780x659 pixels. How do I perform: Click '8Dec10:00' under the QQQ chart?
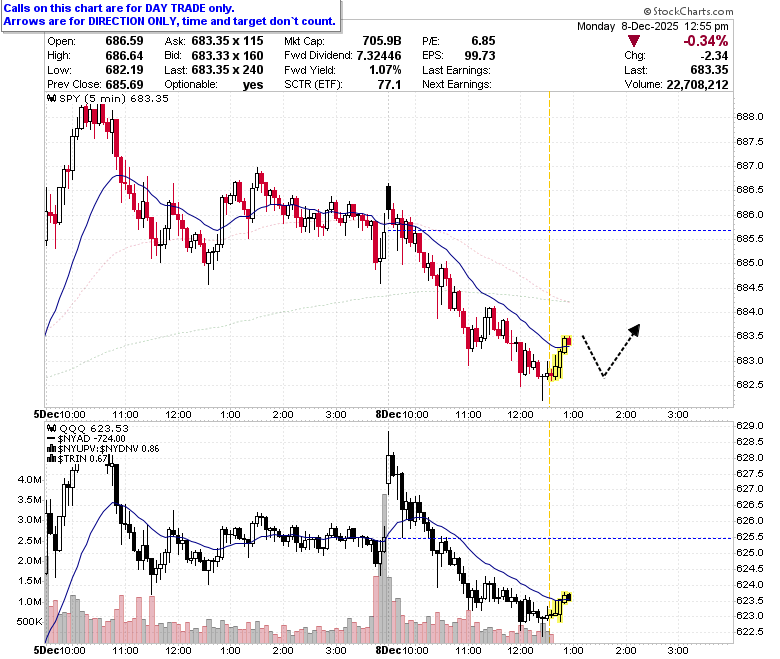(402, 651)
